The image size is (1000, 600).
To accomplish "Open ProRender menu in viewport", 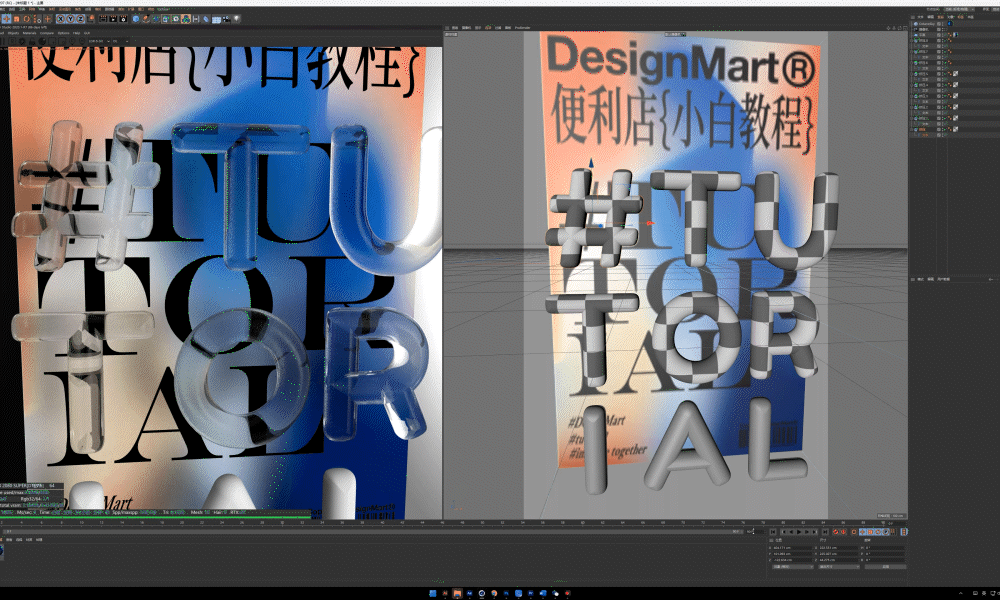I will point(522,28).
